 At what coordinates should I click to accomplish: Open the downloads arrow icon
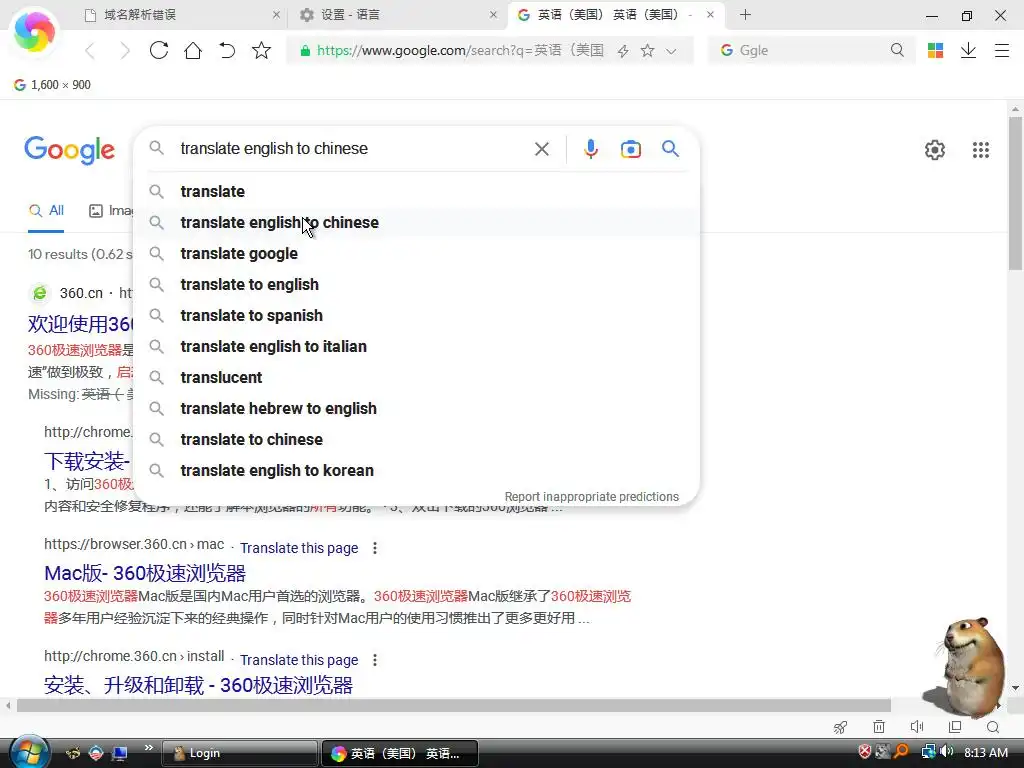pos(968,50)
